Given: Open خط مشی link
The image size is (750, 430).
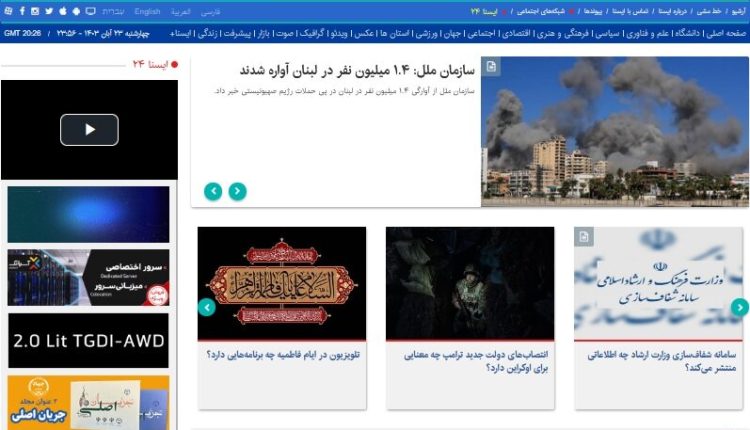Looking at the screenshot, I should pos(709,11).
